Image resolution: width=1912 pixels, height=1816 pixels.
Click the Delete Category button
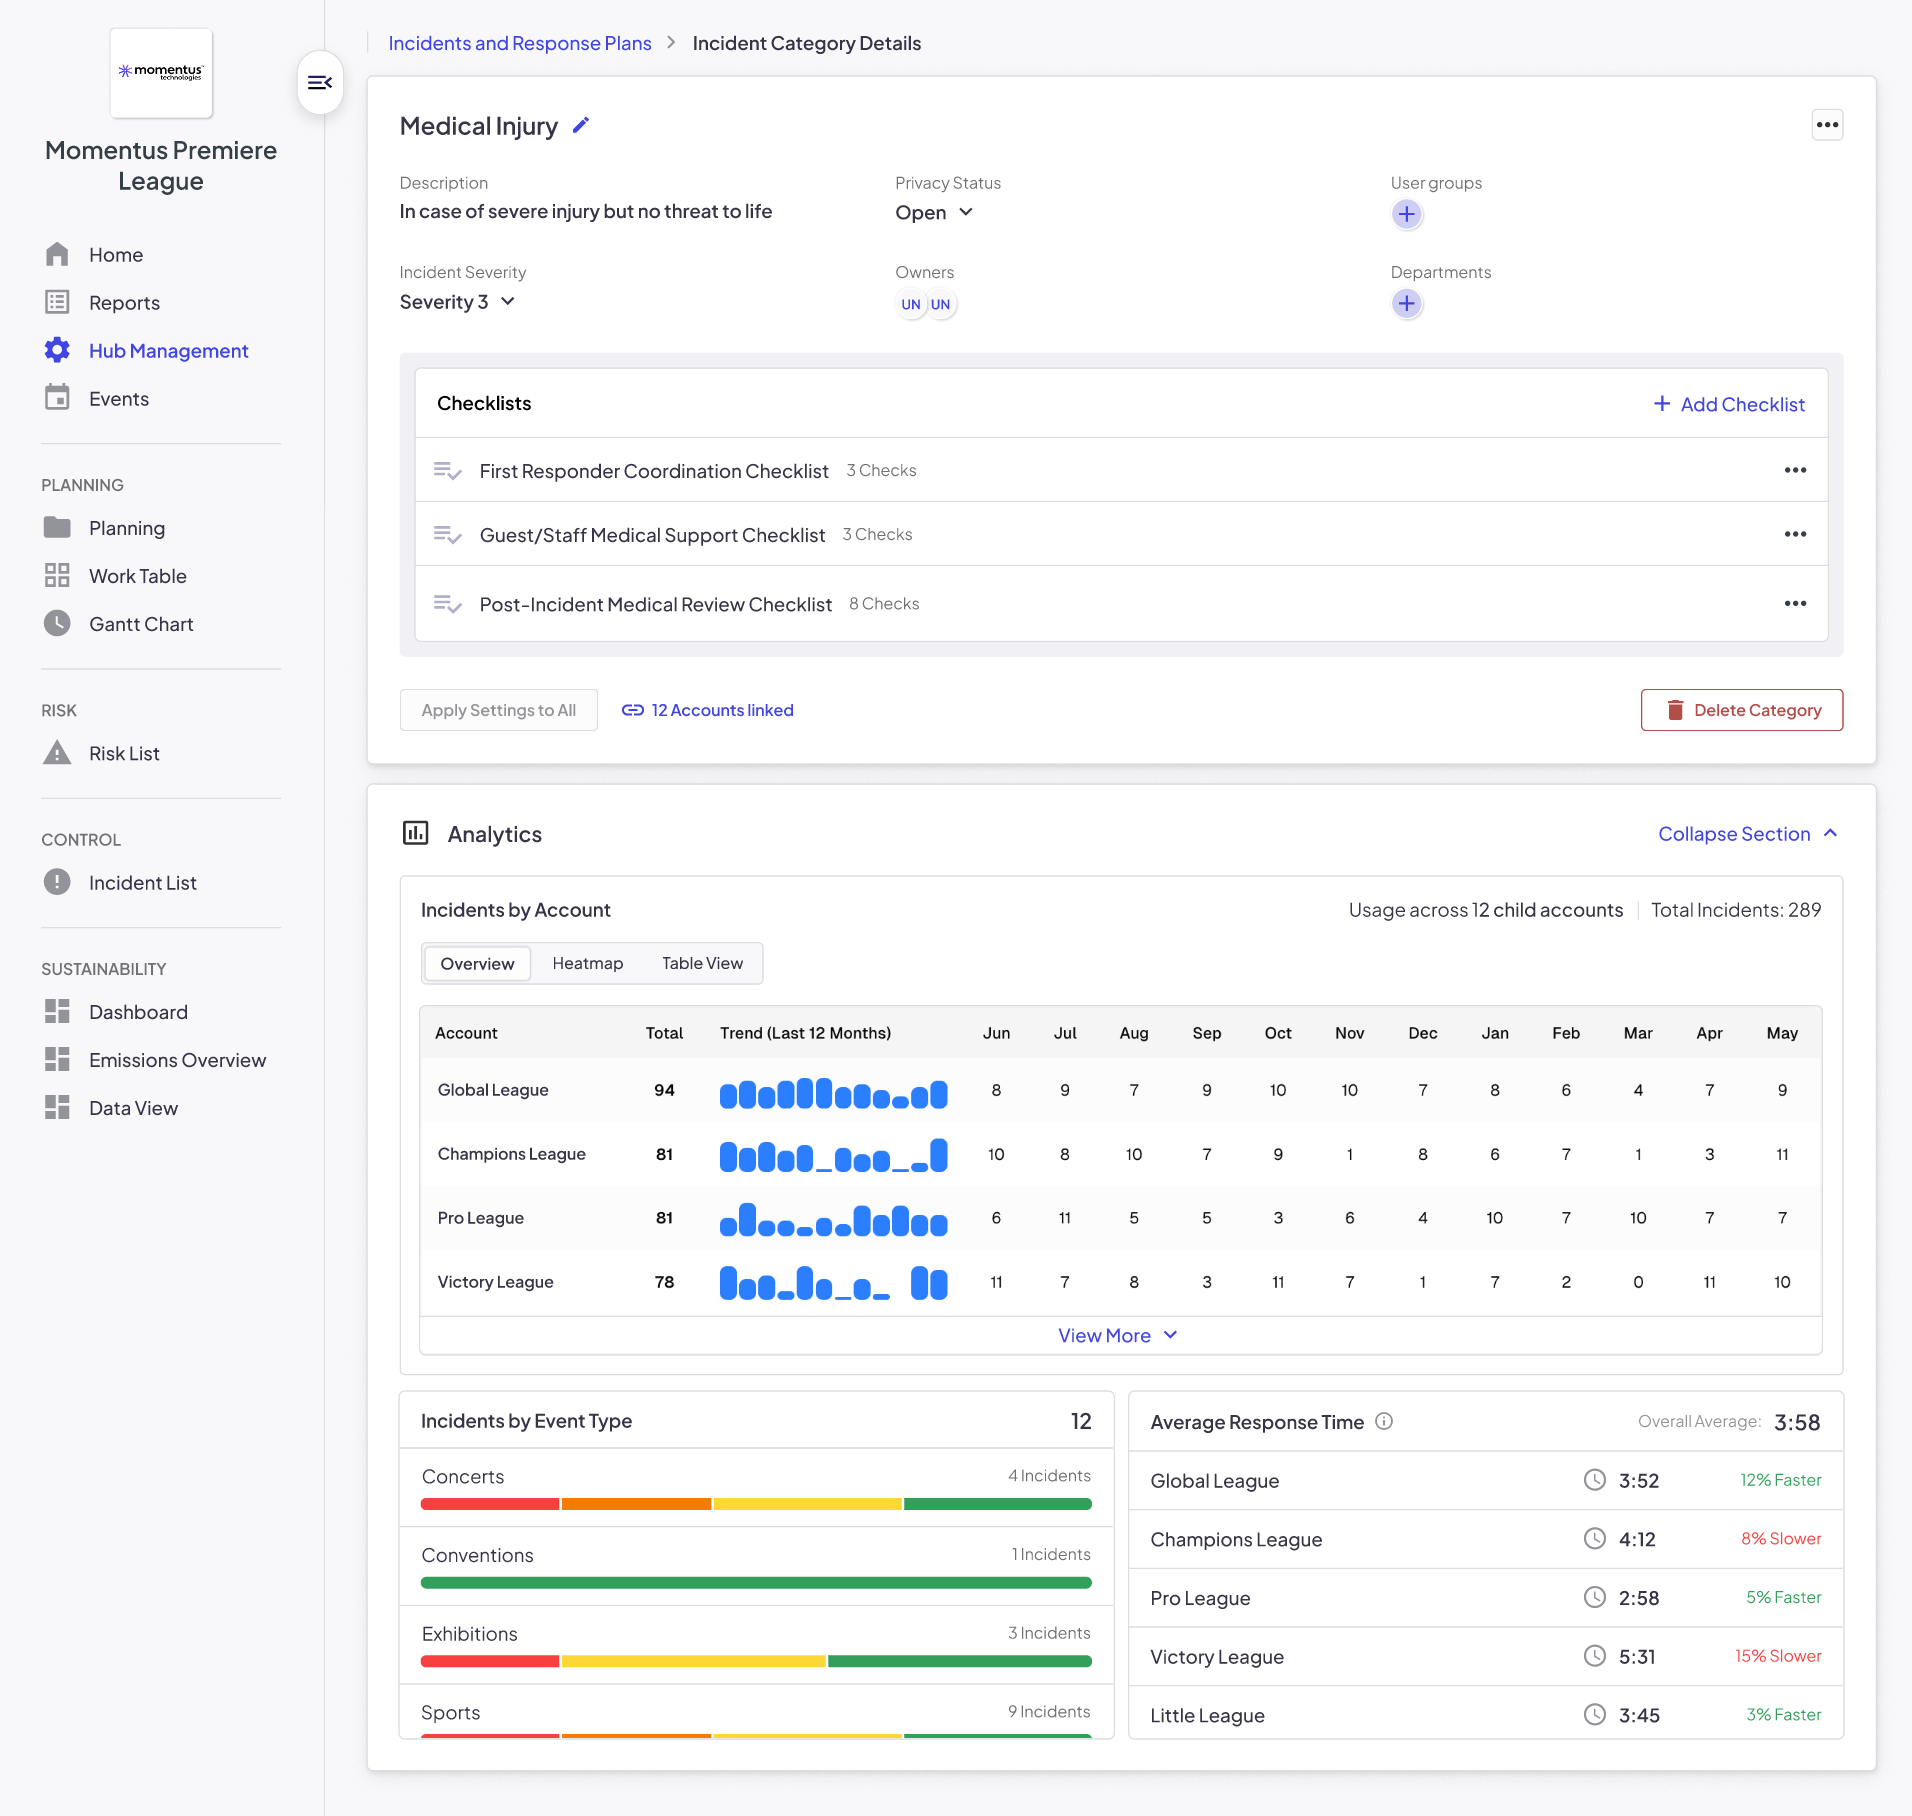pos(1741,710)
